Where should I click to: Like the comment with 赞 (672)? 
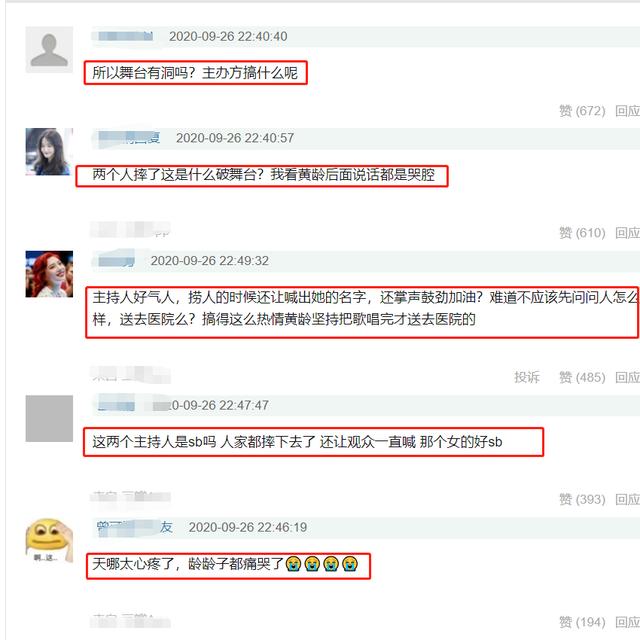pos(582,111)
